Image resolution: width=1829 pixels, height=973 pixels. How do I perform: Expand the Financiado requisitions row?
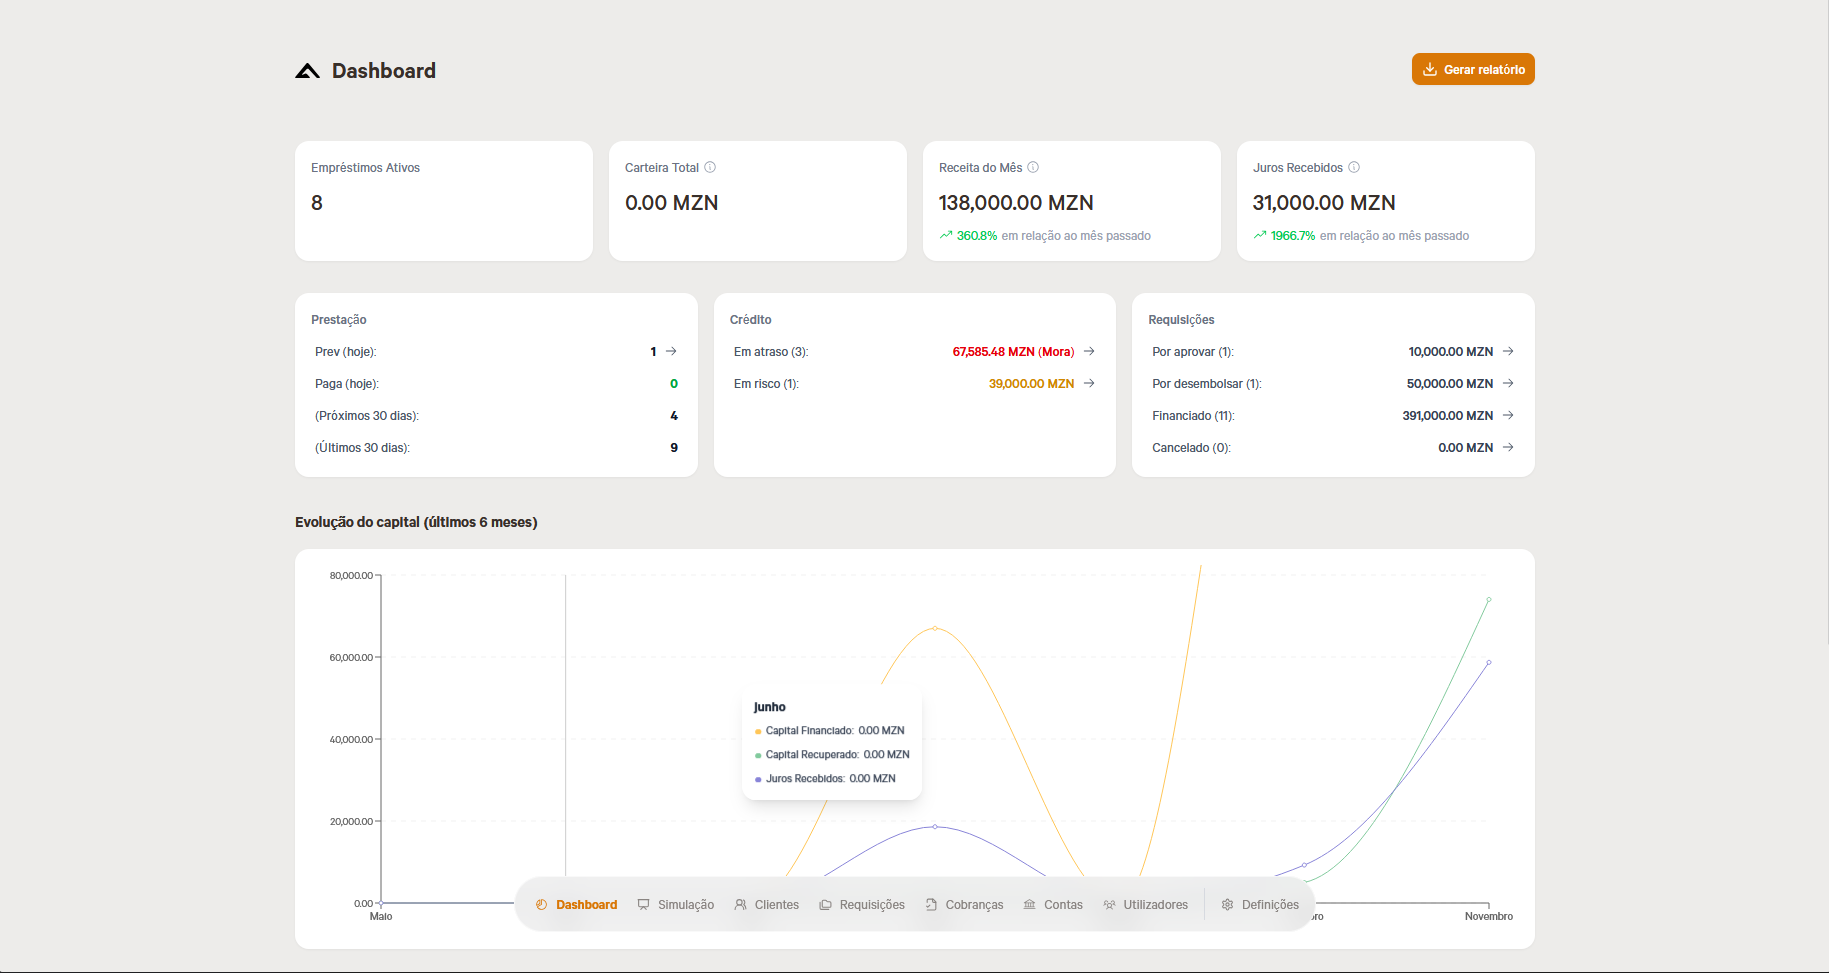pyautogui.click(x=1508, y=415)
